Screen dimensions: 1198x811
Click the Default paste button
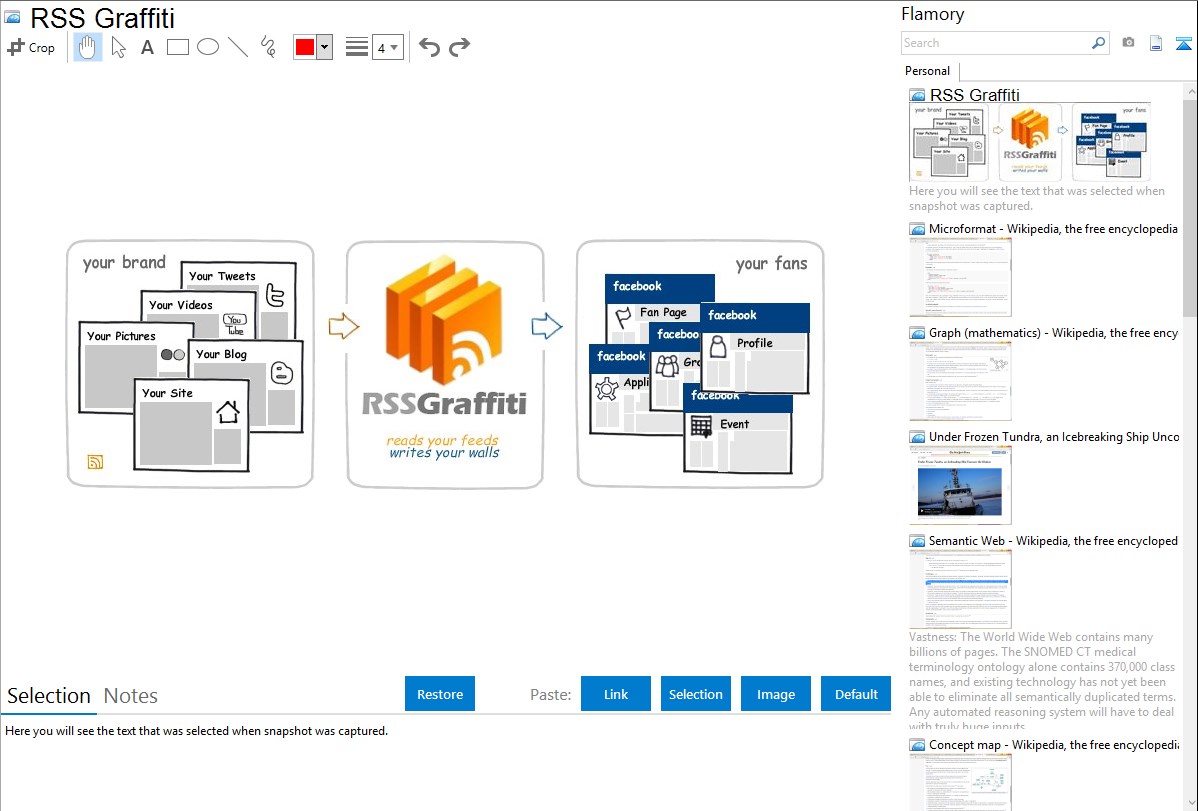856,694
